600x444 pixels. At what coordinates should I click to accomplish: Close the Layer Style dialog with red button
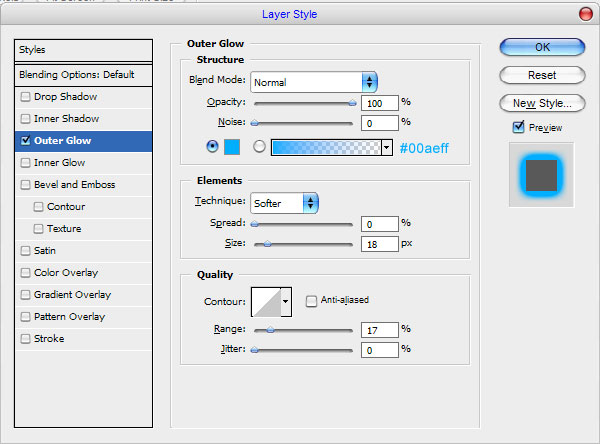[585, 14]
